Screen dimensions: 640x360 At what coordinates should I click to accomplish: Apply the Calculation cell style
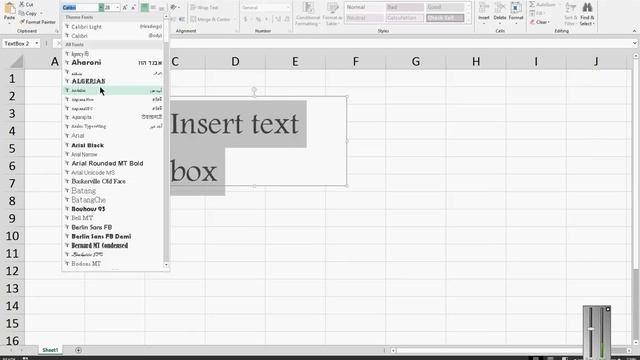coord(404,18)
